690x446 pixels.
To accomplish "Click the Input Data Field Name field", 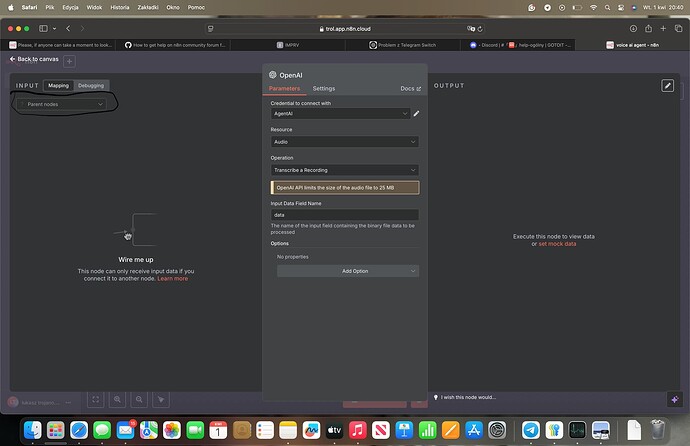I will (x=345, y=215).
